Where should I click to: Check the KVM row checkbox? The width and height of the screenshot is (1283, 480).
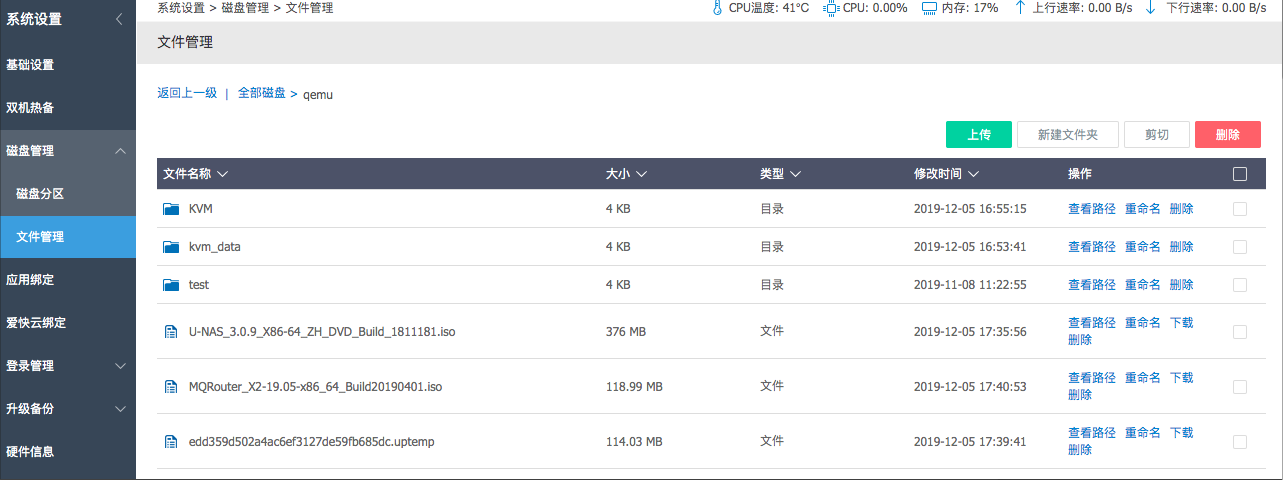tap(1240, 209)
